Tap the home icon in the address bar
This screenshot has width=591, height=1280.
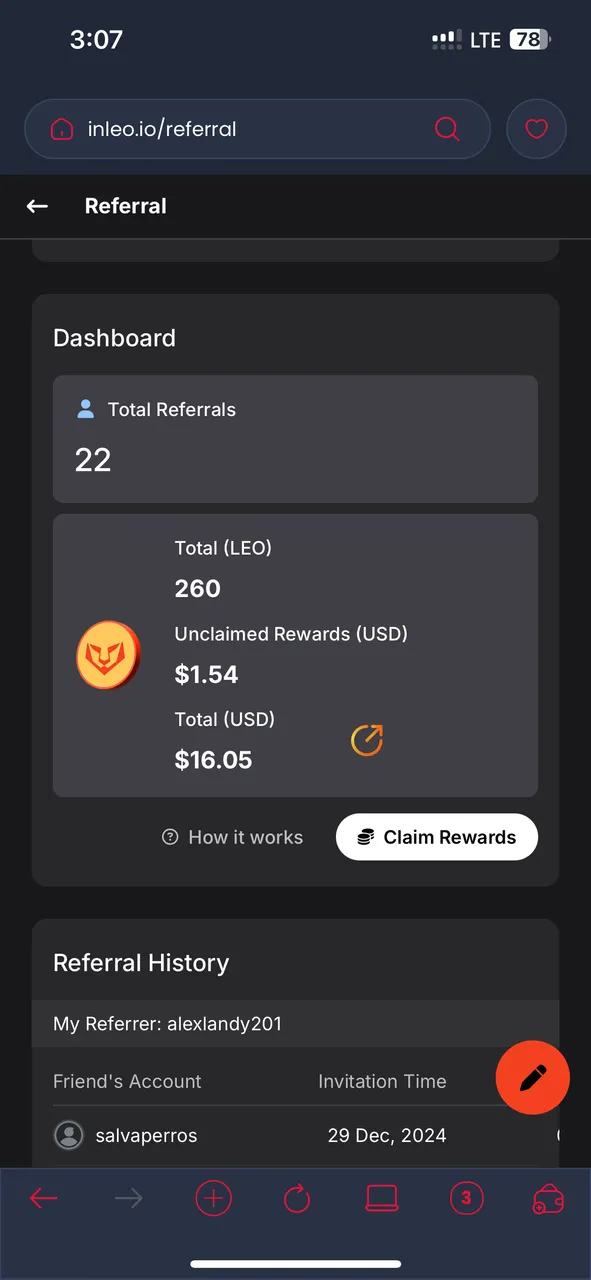tap(62, 129)
